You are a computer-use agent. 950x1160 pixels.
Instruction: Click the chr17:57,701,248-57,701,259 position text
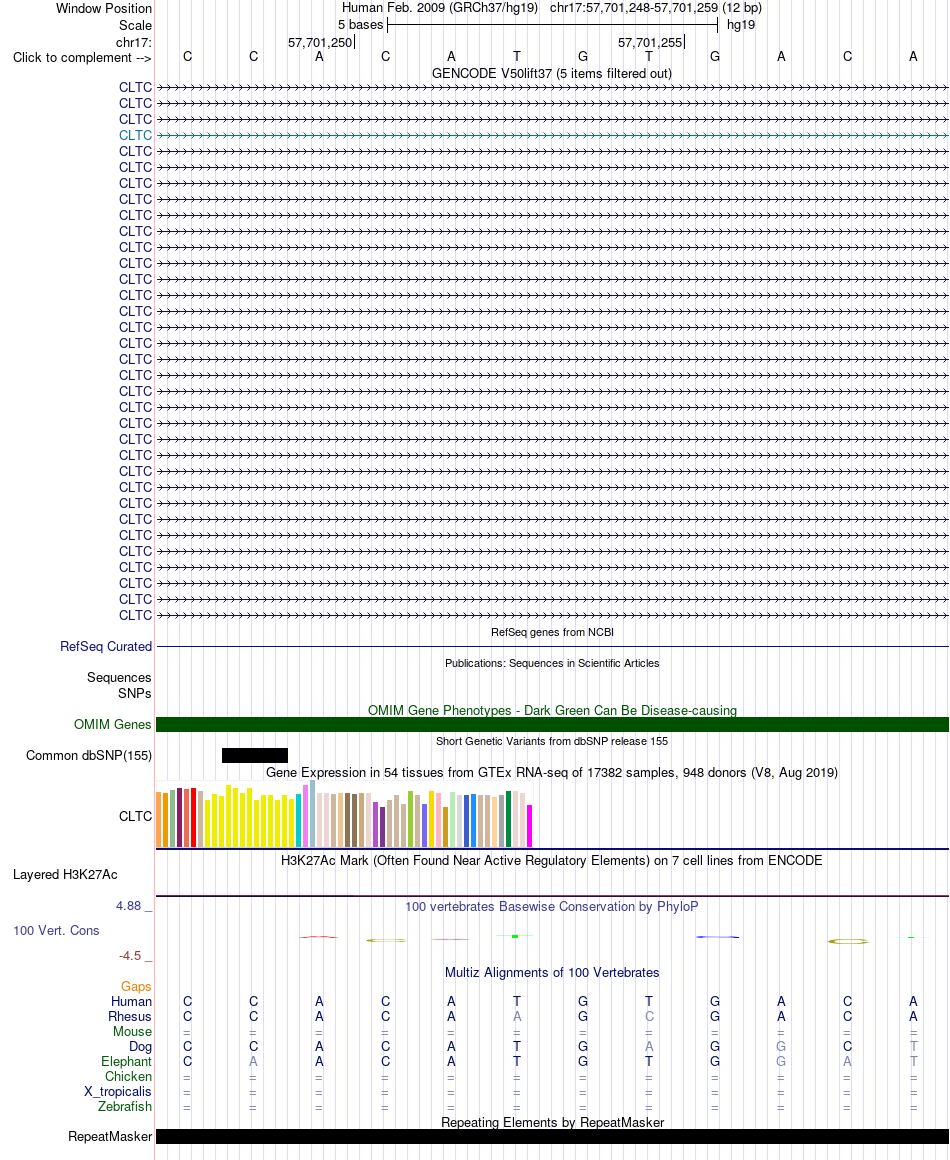point(634,8)
